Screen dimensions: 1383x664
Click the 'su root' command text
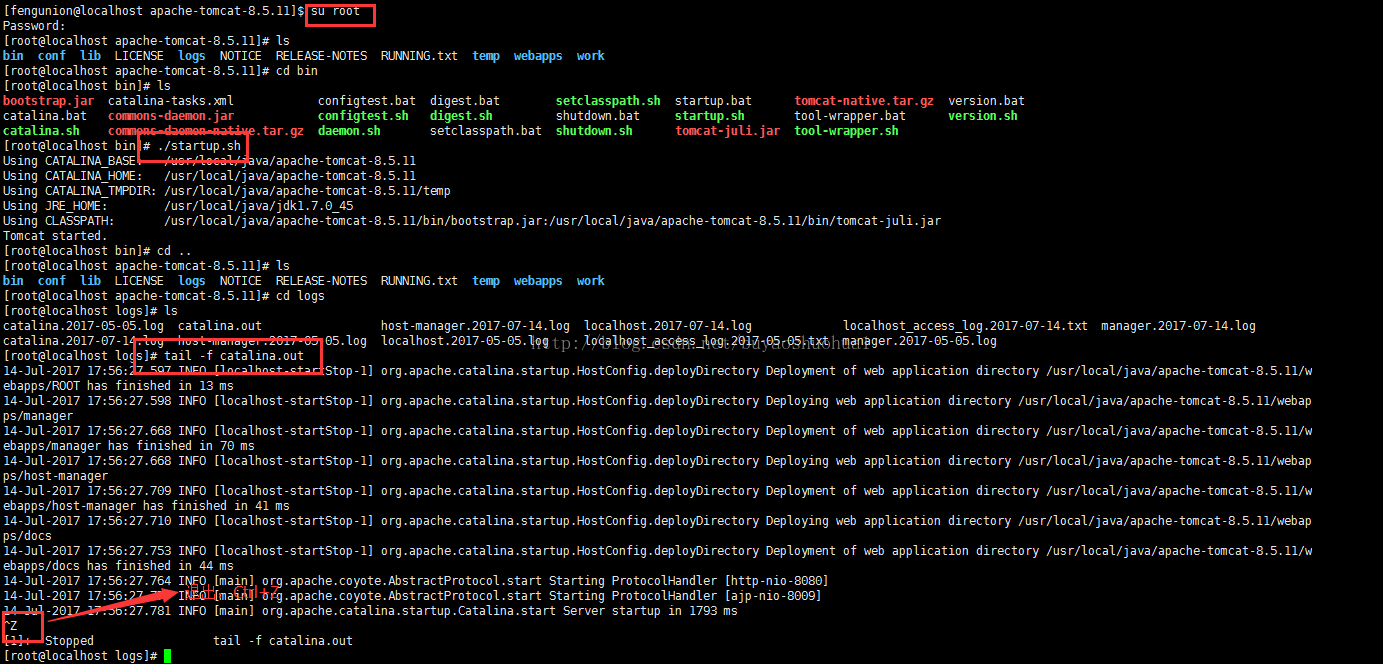tap(335, 11)
